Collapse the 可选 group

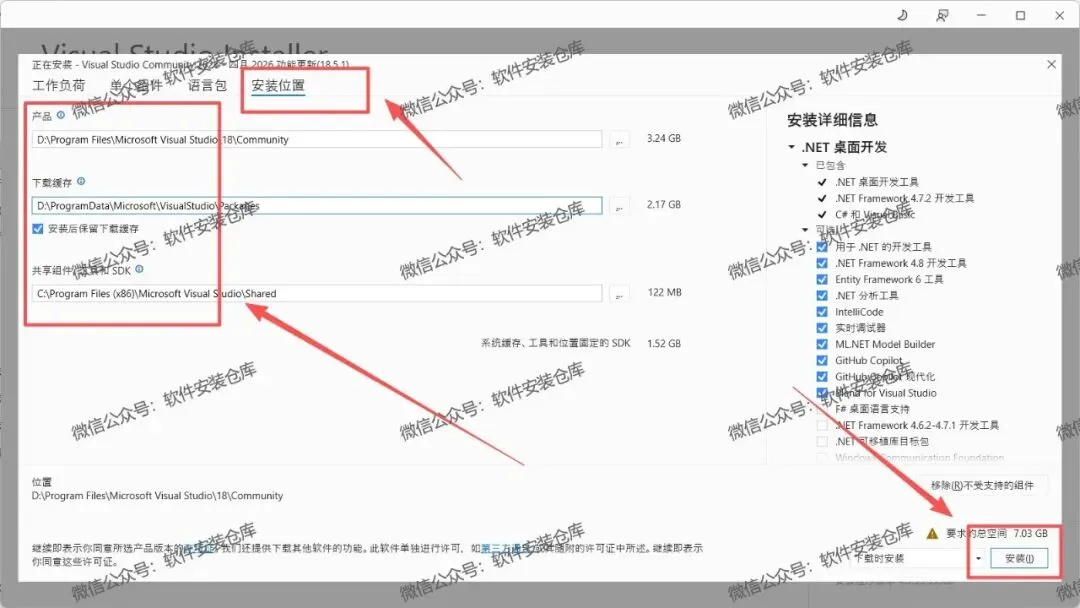804,230
